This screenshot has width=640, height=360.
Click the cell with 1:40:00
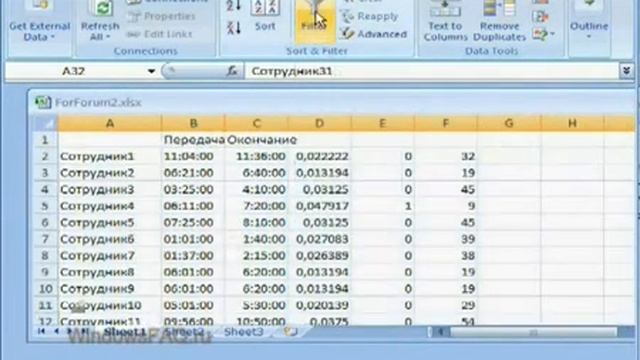[x=256, y=239]
